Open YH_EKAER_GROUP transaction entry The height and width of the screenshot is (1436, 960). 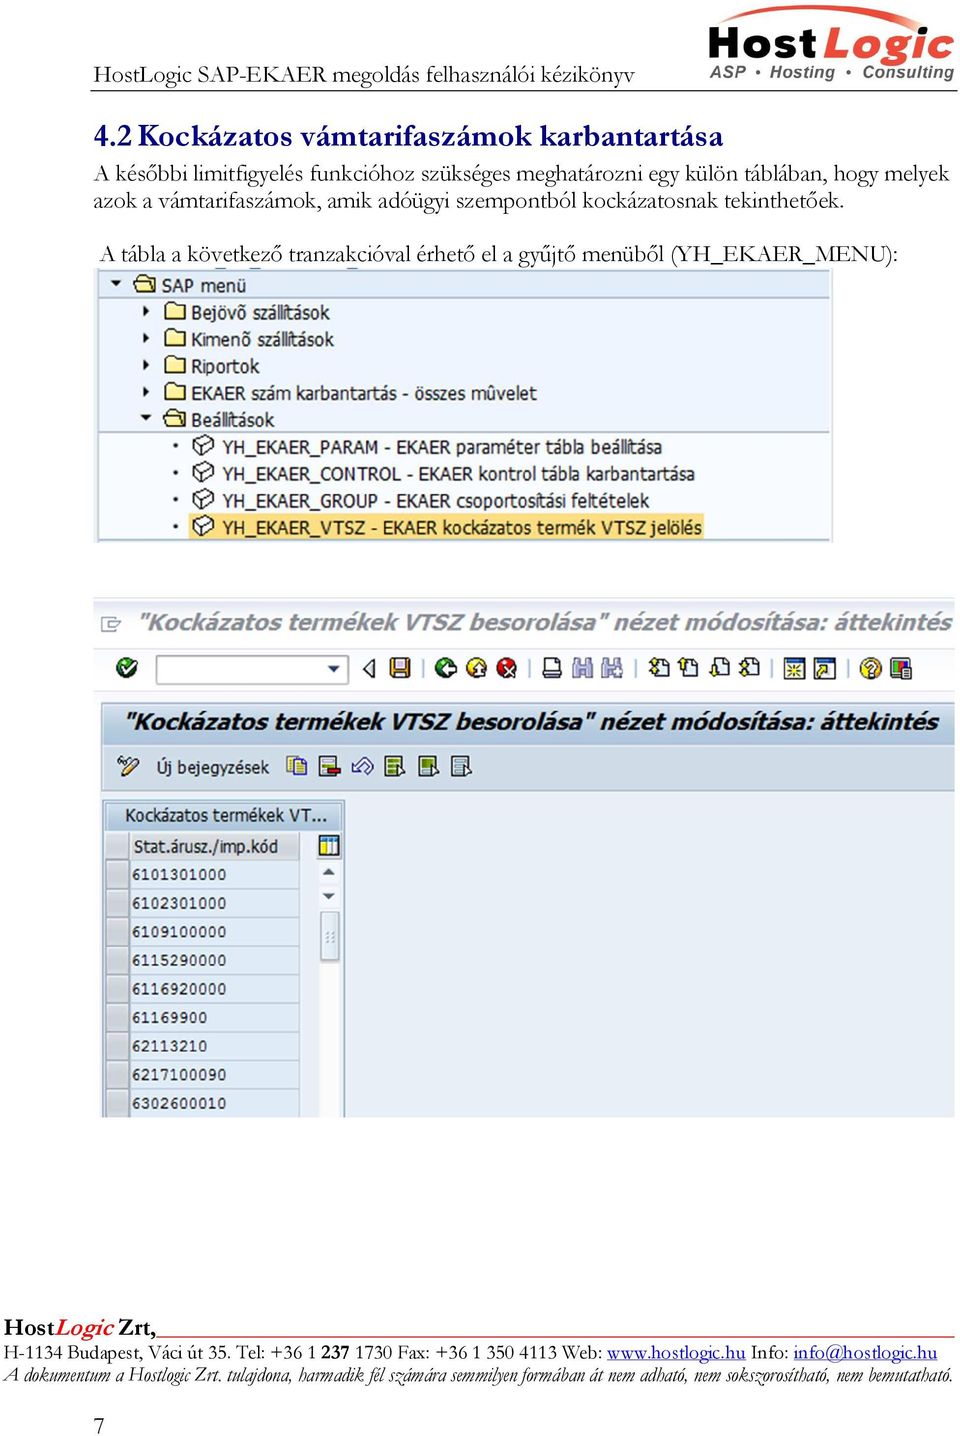point(435,501)
